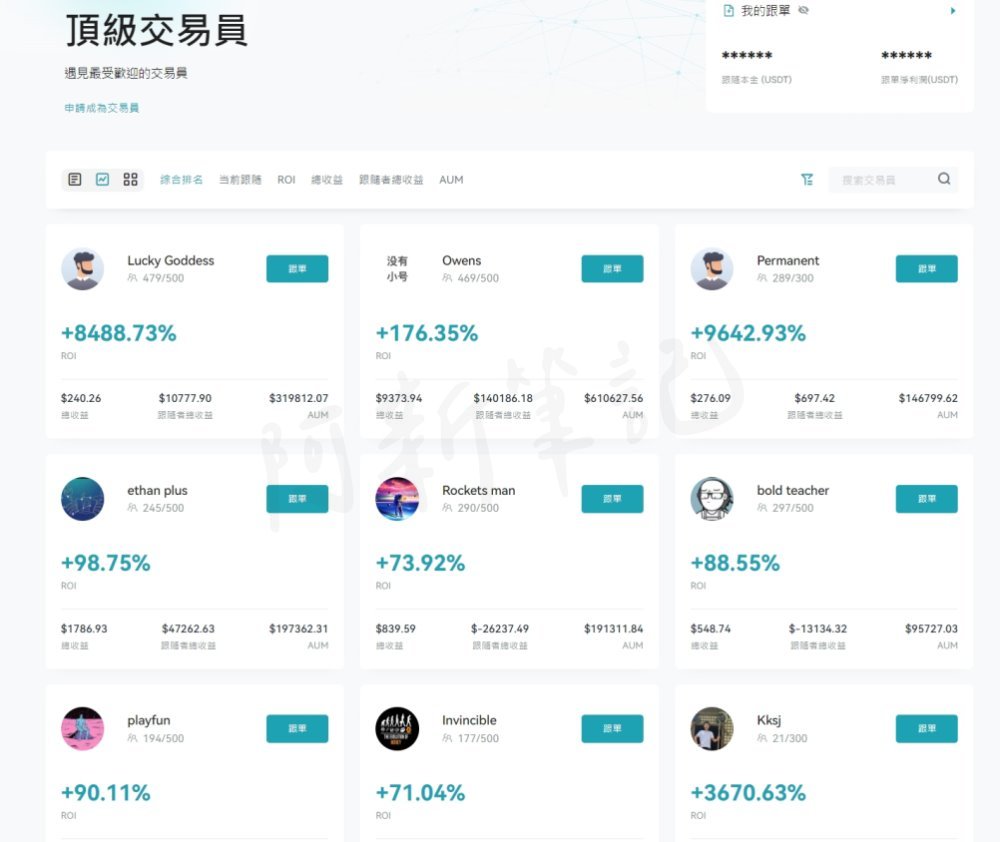This screenshot has width=1000, height=842.
Task: Switch sorting to 当前跟随
Action: click(x=240, y=180)
